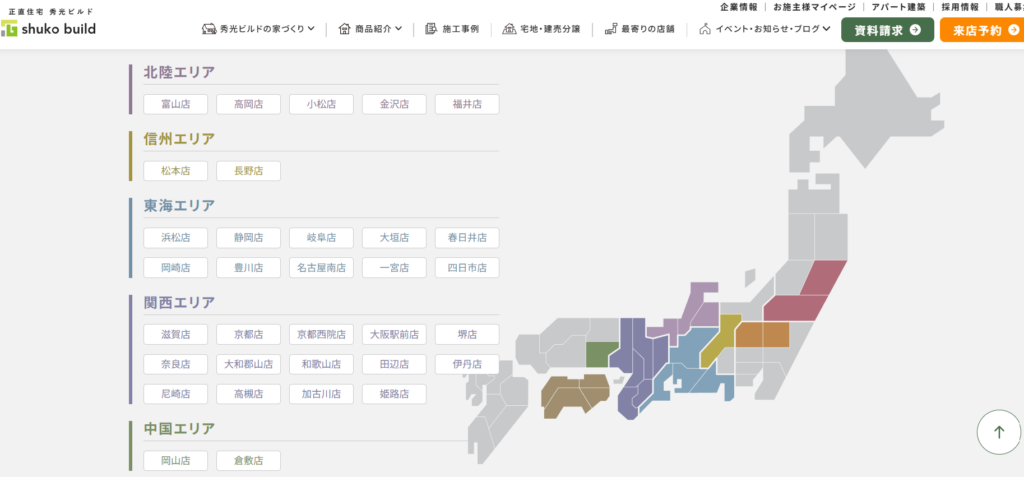Click the red Tohoku region on the map
Image resolution: width=1024 pixels, height=477 pixels.
(807, 293)
